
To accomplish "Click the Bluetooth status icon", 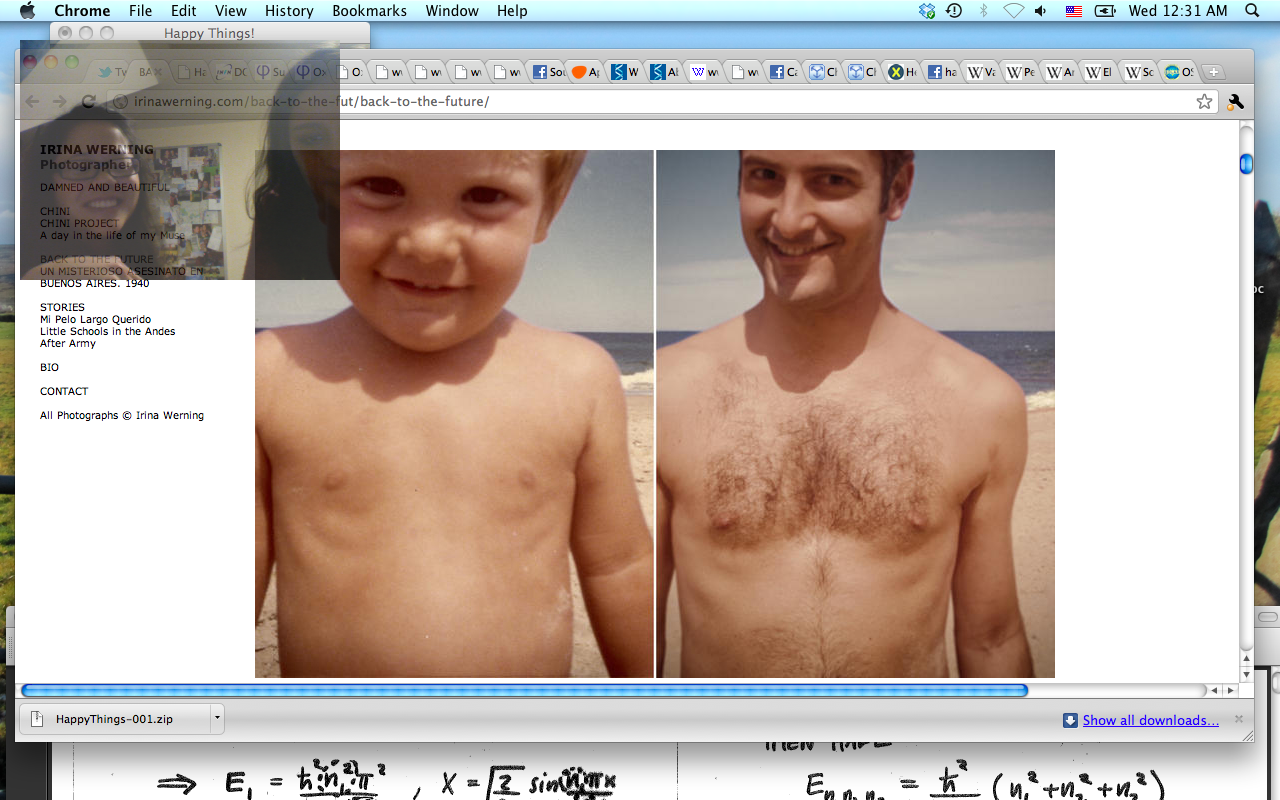I will click(x=983, y=11).
